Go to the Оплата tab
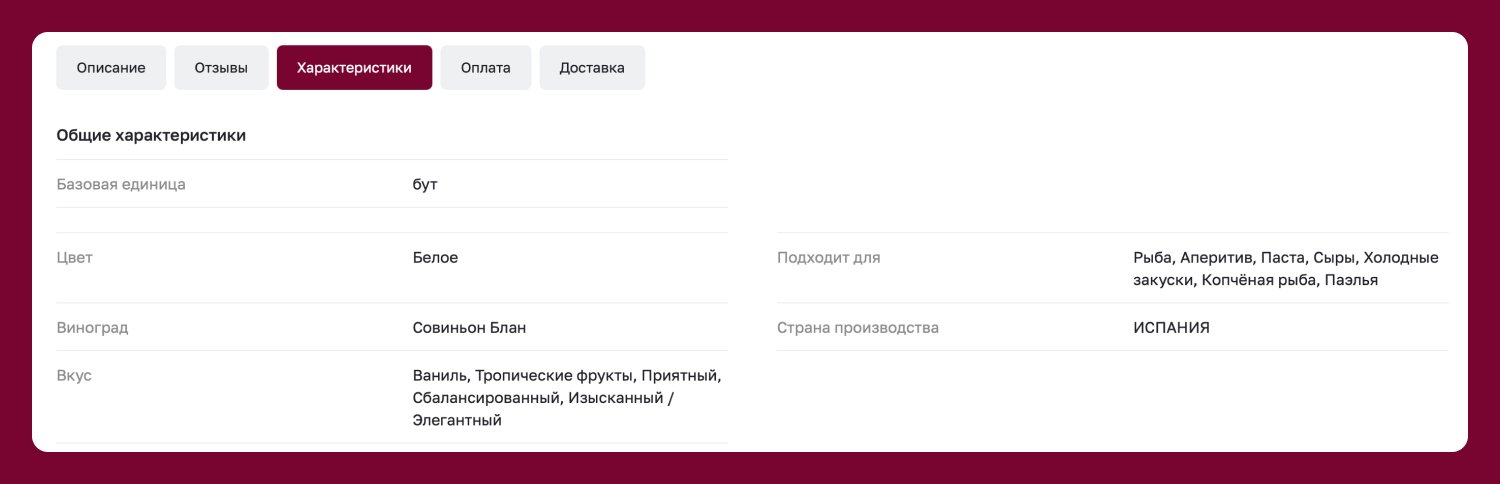Image resolution: width=1500 pixels, height=484 pixels. pyautogui.click(x=486, y=68)
